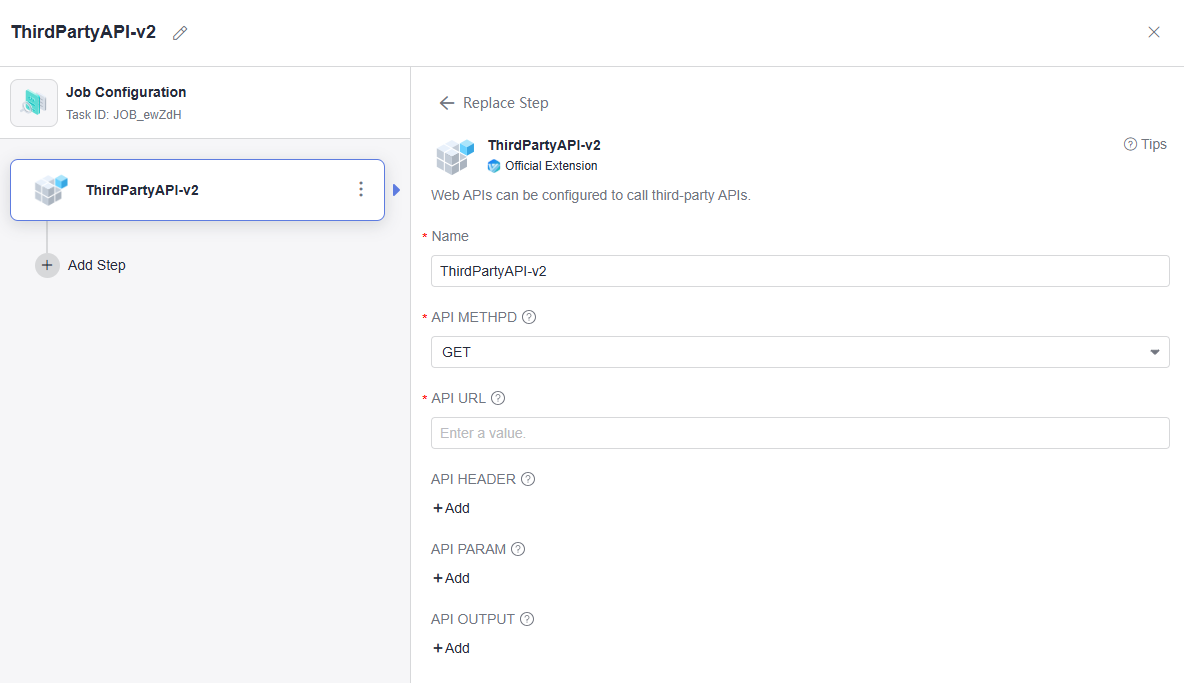Show help for API URL field

point(498,398)
